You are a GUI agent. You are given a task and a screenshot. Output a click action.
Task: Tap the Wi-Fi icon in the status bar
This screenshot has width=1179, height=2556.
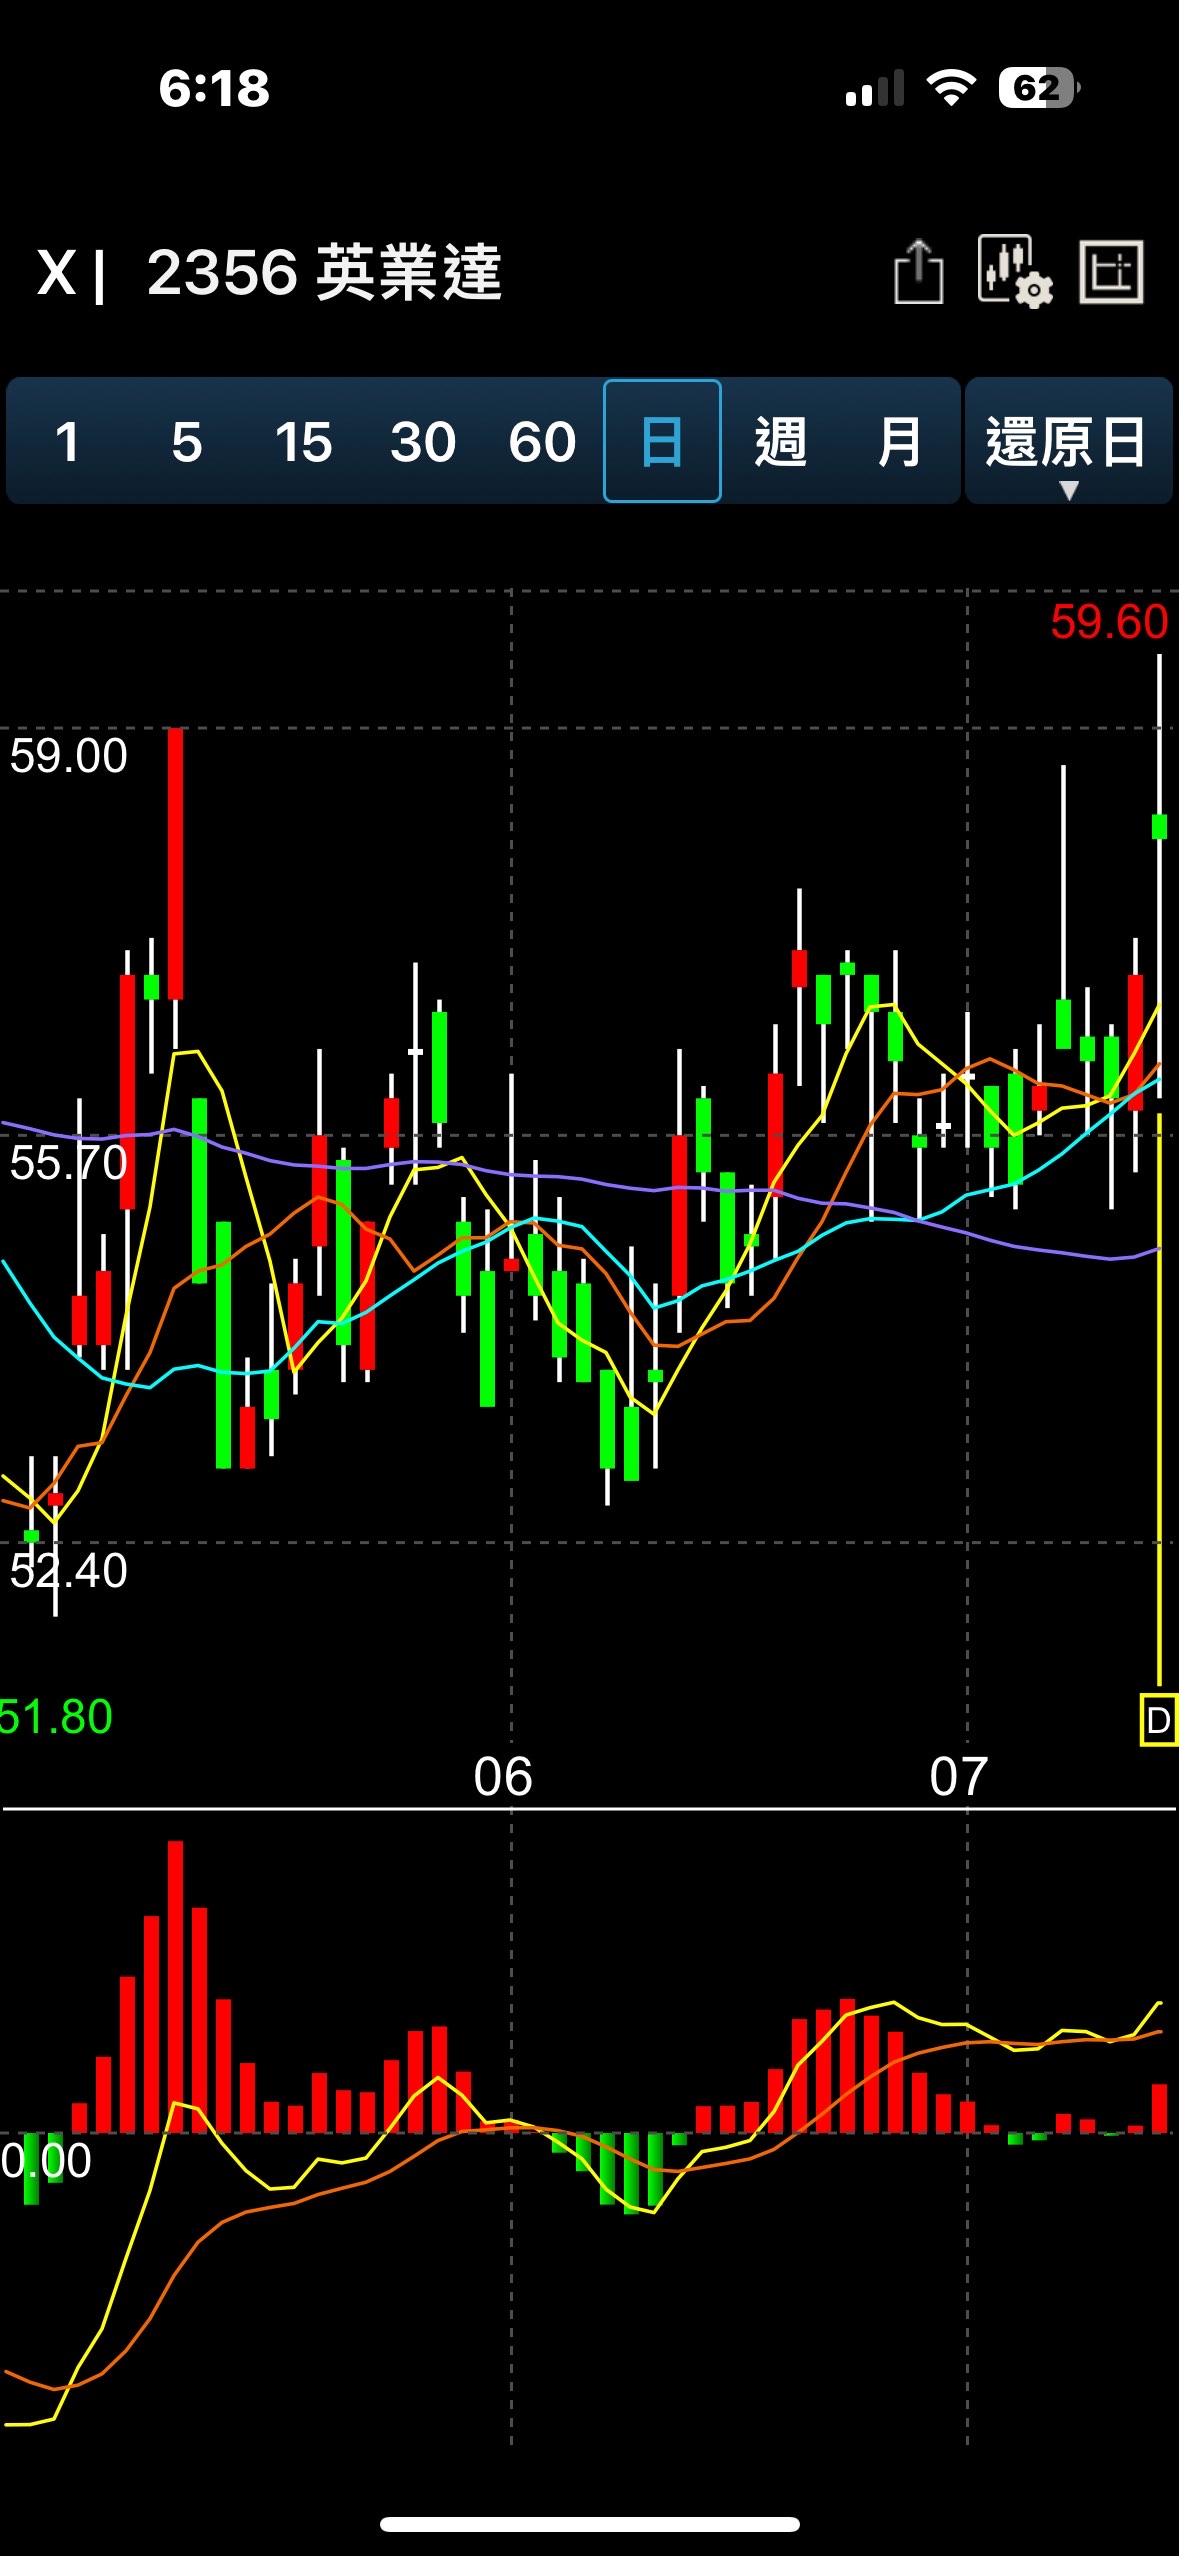point(951,88)
